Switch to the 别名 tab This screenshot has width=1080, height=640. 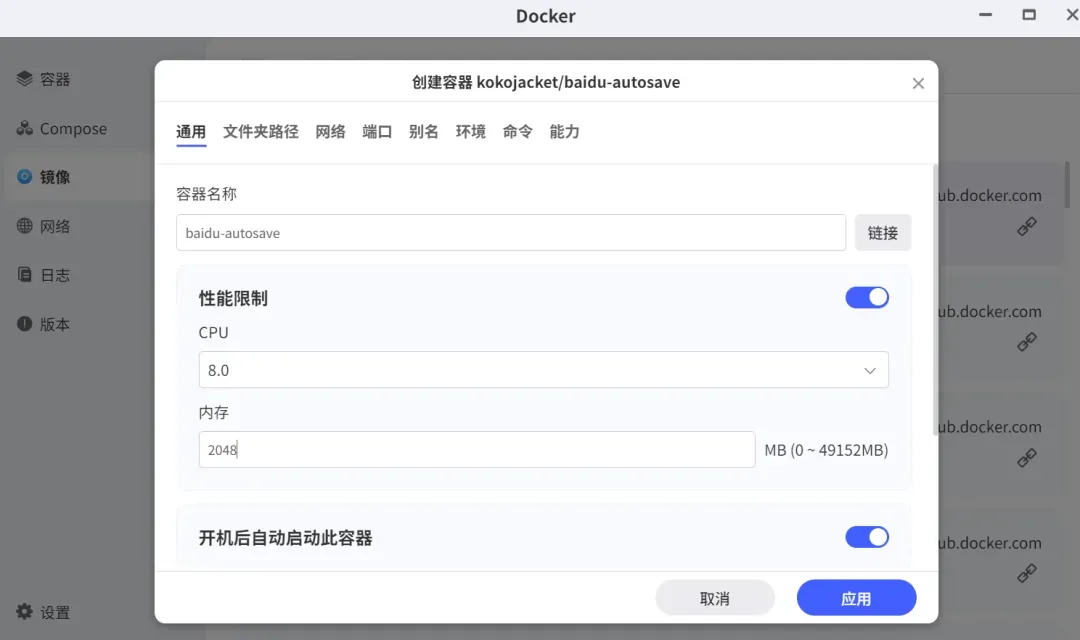(424, 132)
